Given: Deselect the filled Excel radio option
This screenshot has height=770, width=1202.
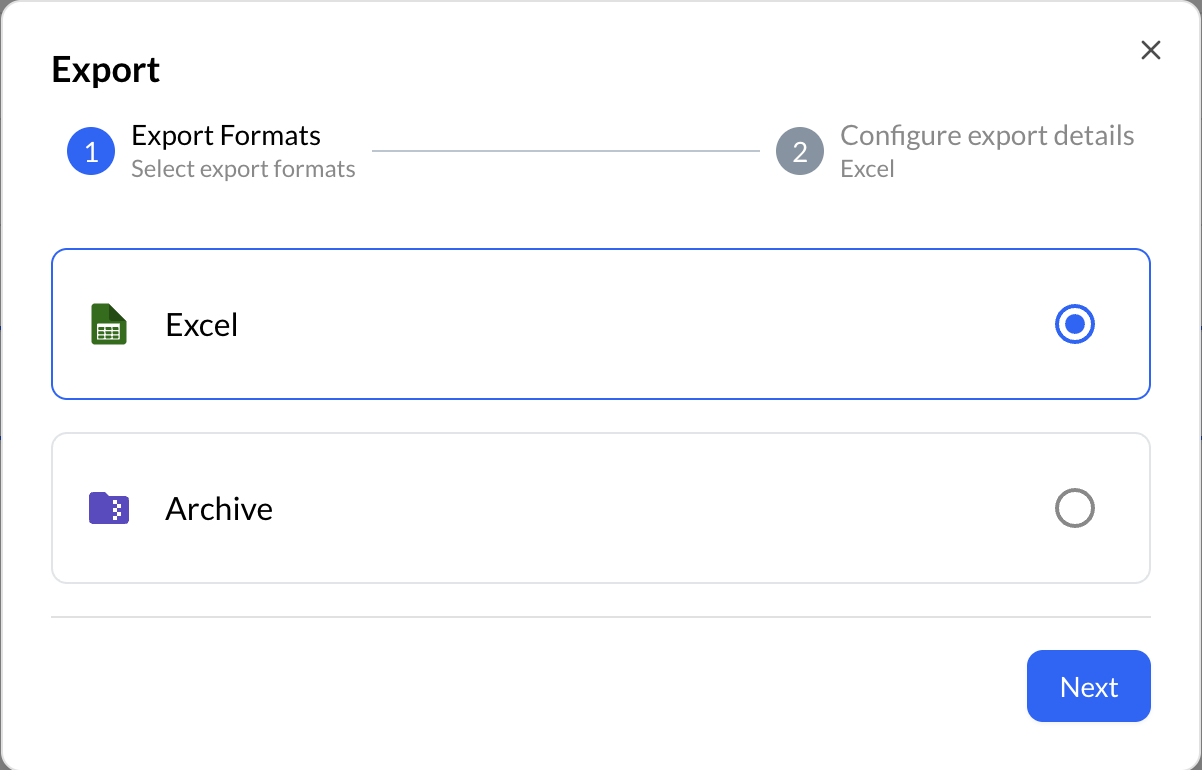Looking at the screenshot, I should click(1074, 324).
